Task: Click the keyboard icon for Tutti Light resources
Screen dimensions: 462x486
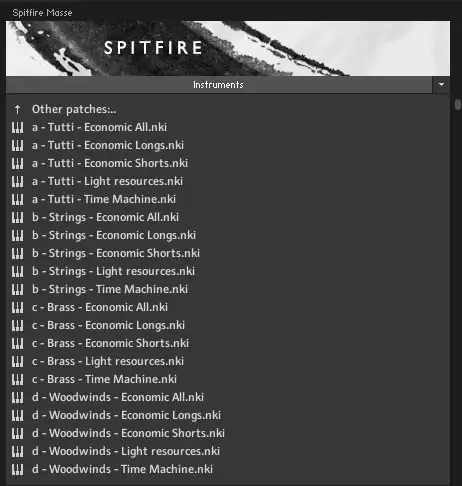Action: click(17, 181)
